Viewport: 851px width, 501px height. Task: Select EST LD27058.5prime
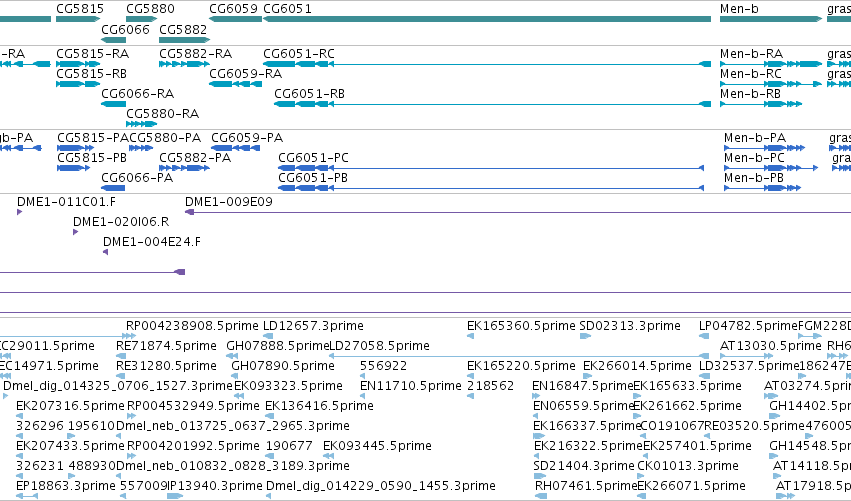coord(379,346)
